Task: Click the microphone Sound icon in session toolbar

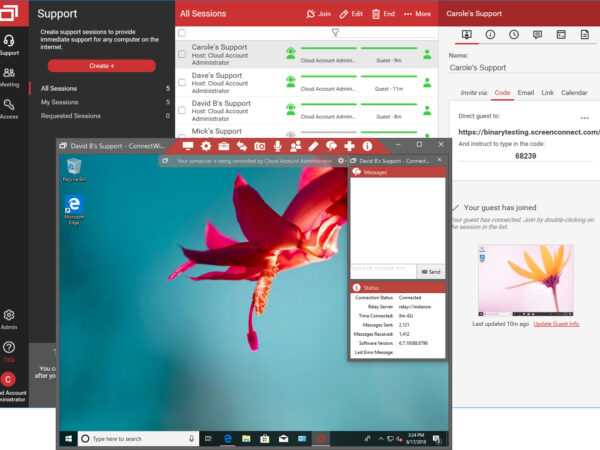Action: click(x=278, y=146)
